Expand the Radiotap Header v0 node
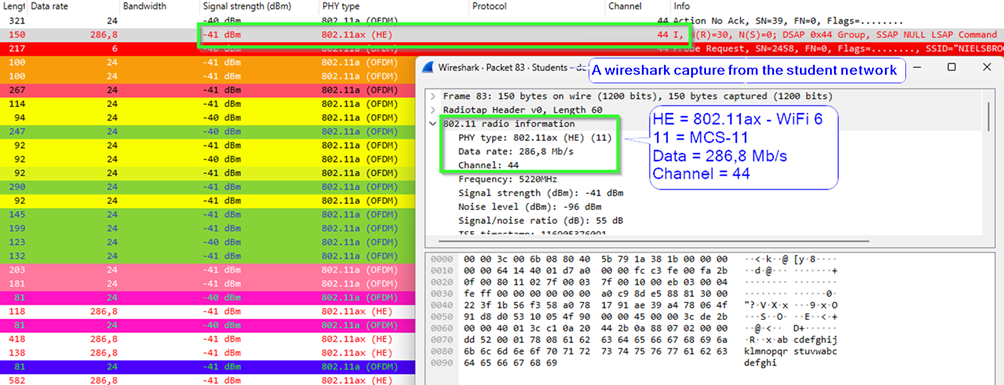 433,110
